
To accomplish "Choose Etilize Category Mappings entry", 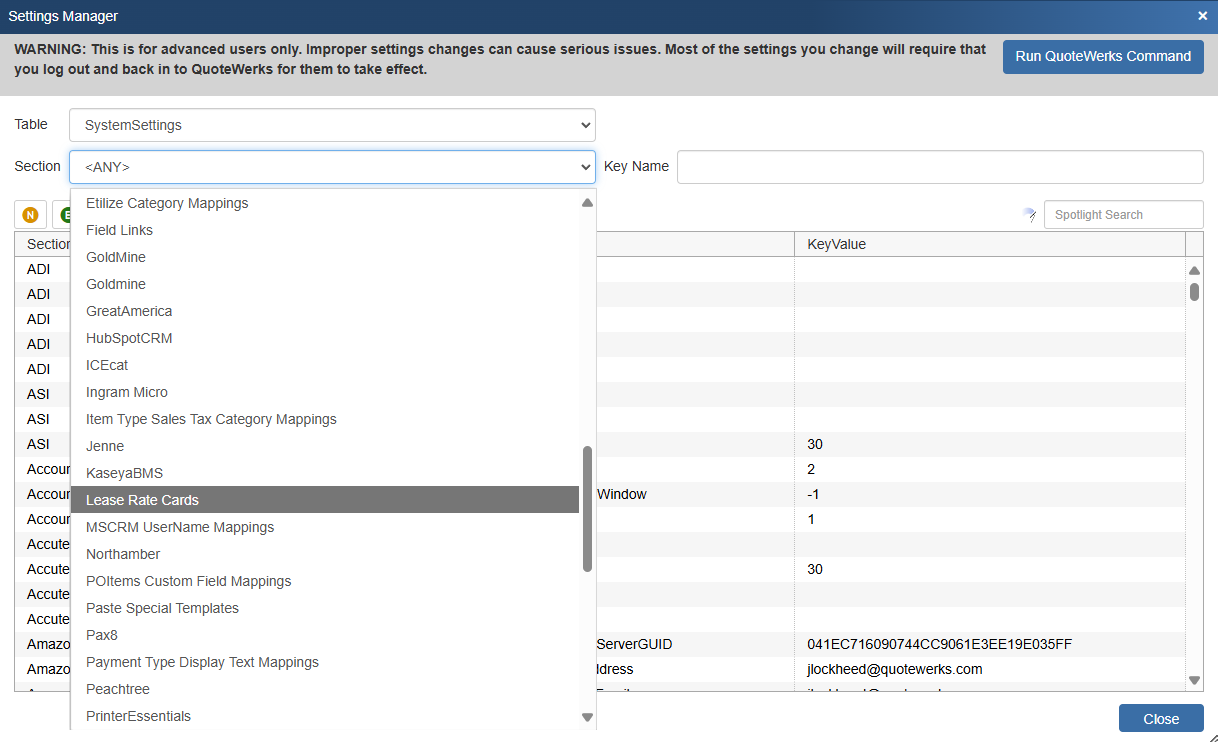I will (x=167, y=203).
